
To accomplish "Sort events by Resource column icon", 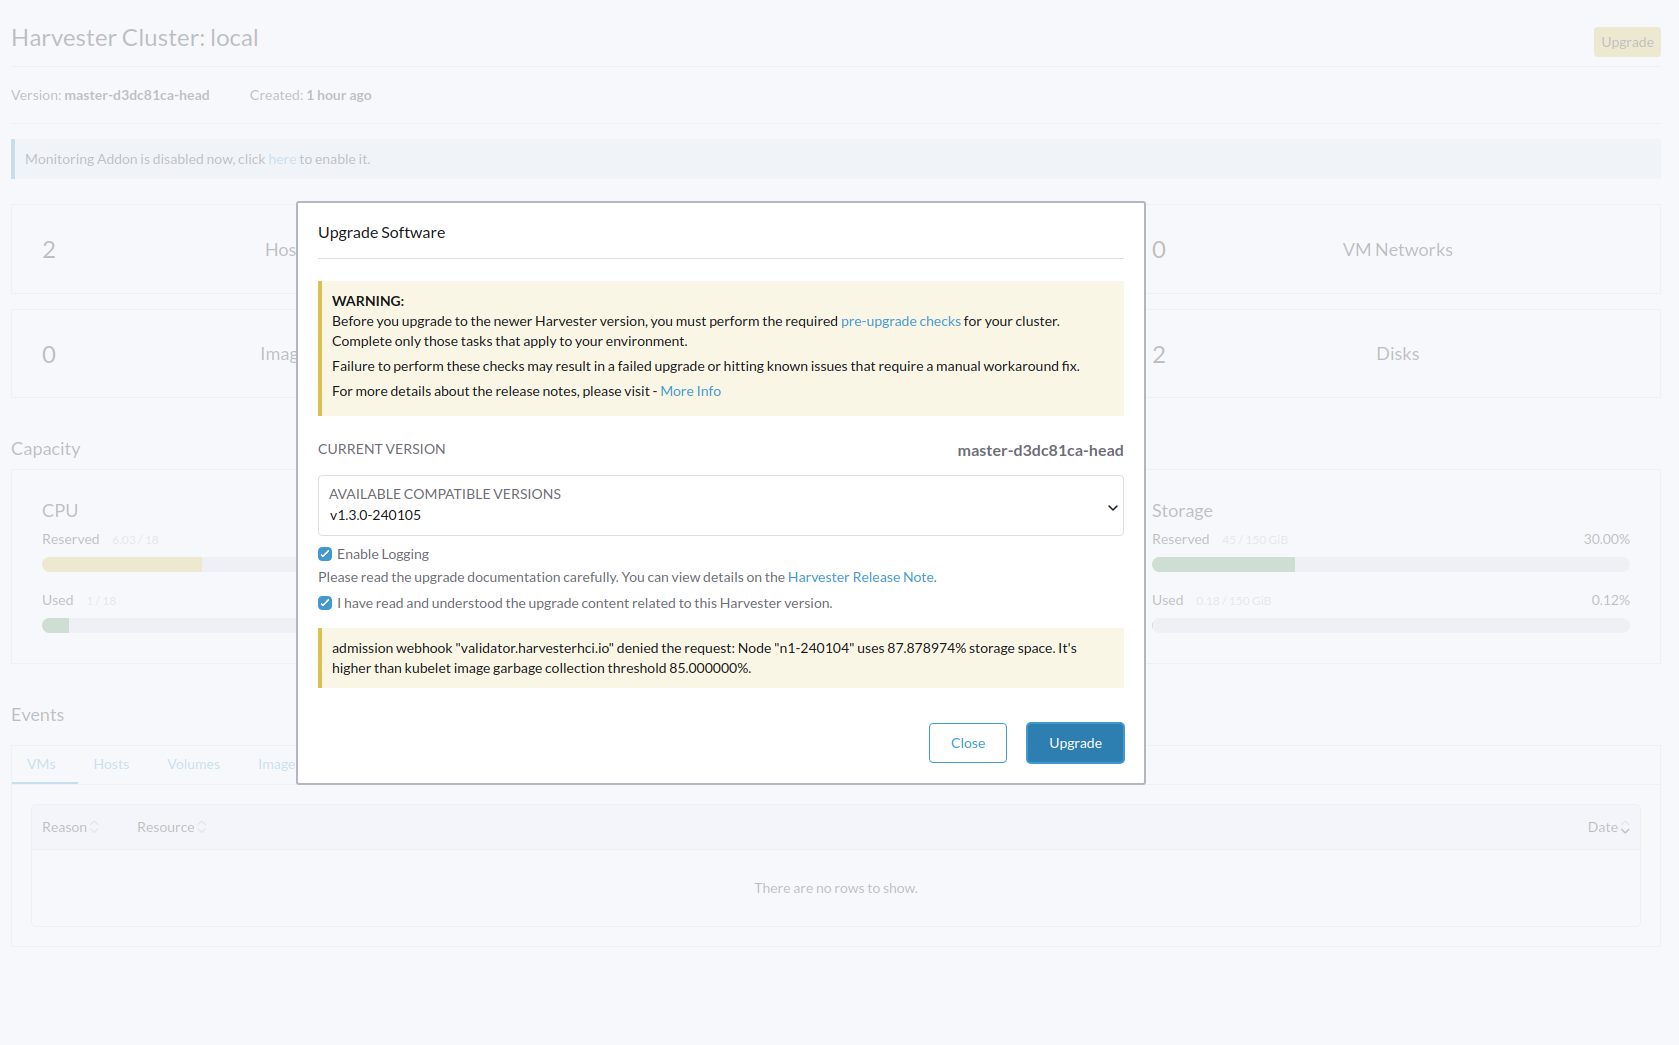I will (x=202, y=827).
